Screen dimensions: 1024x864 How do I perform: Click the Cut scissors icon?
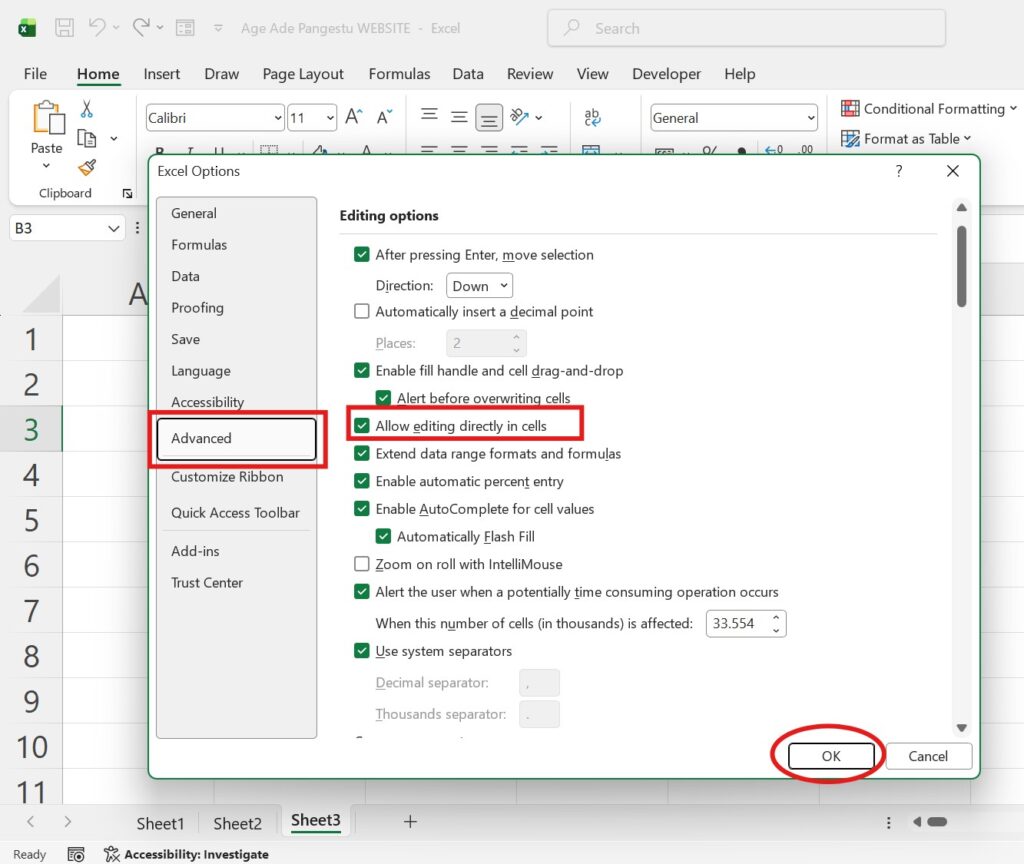(86, 108)
